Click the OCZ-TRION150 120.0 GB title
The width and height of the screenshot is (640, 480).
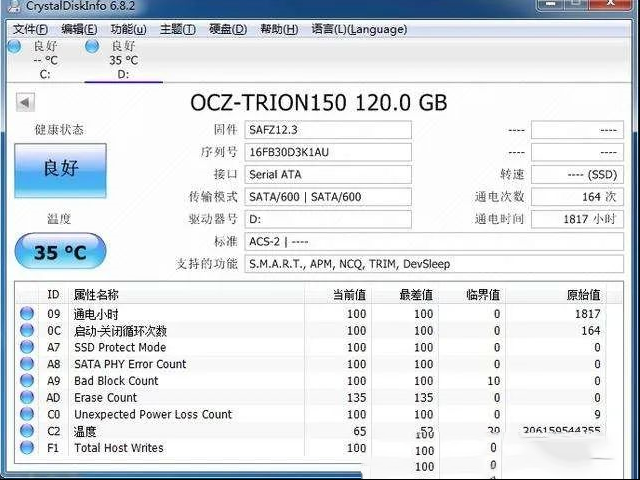(319, 102)
